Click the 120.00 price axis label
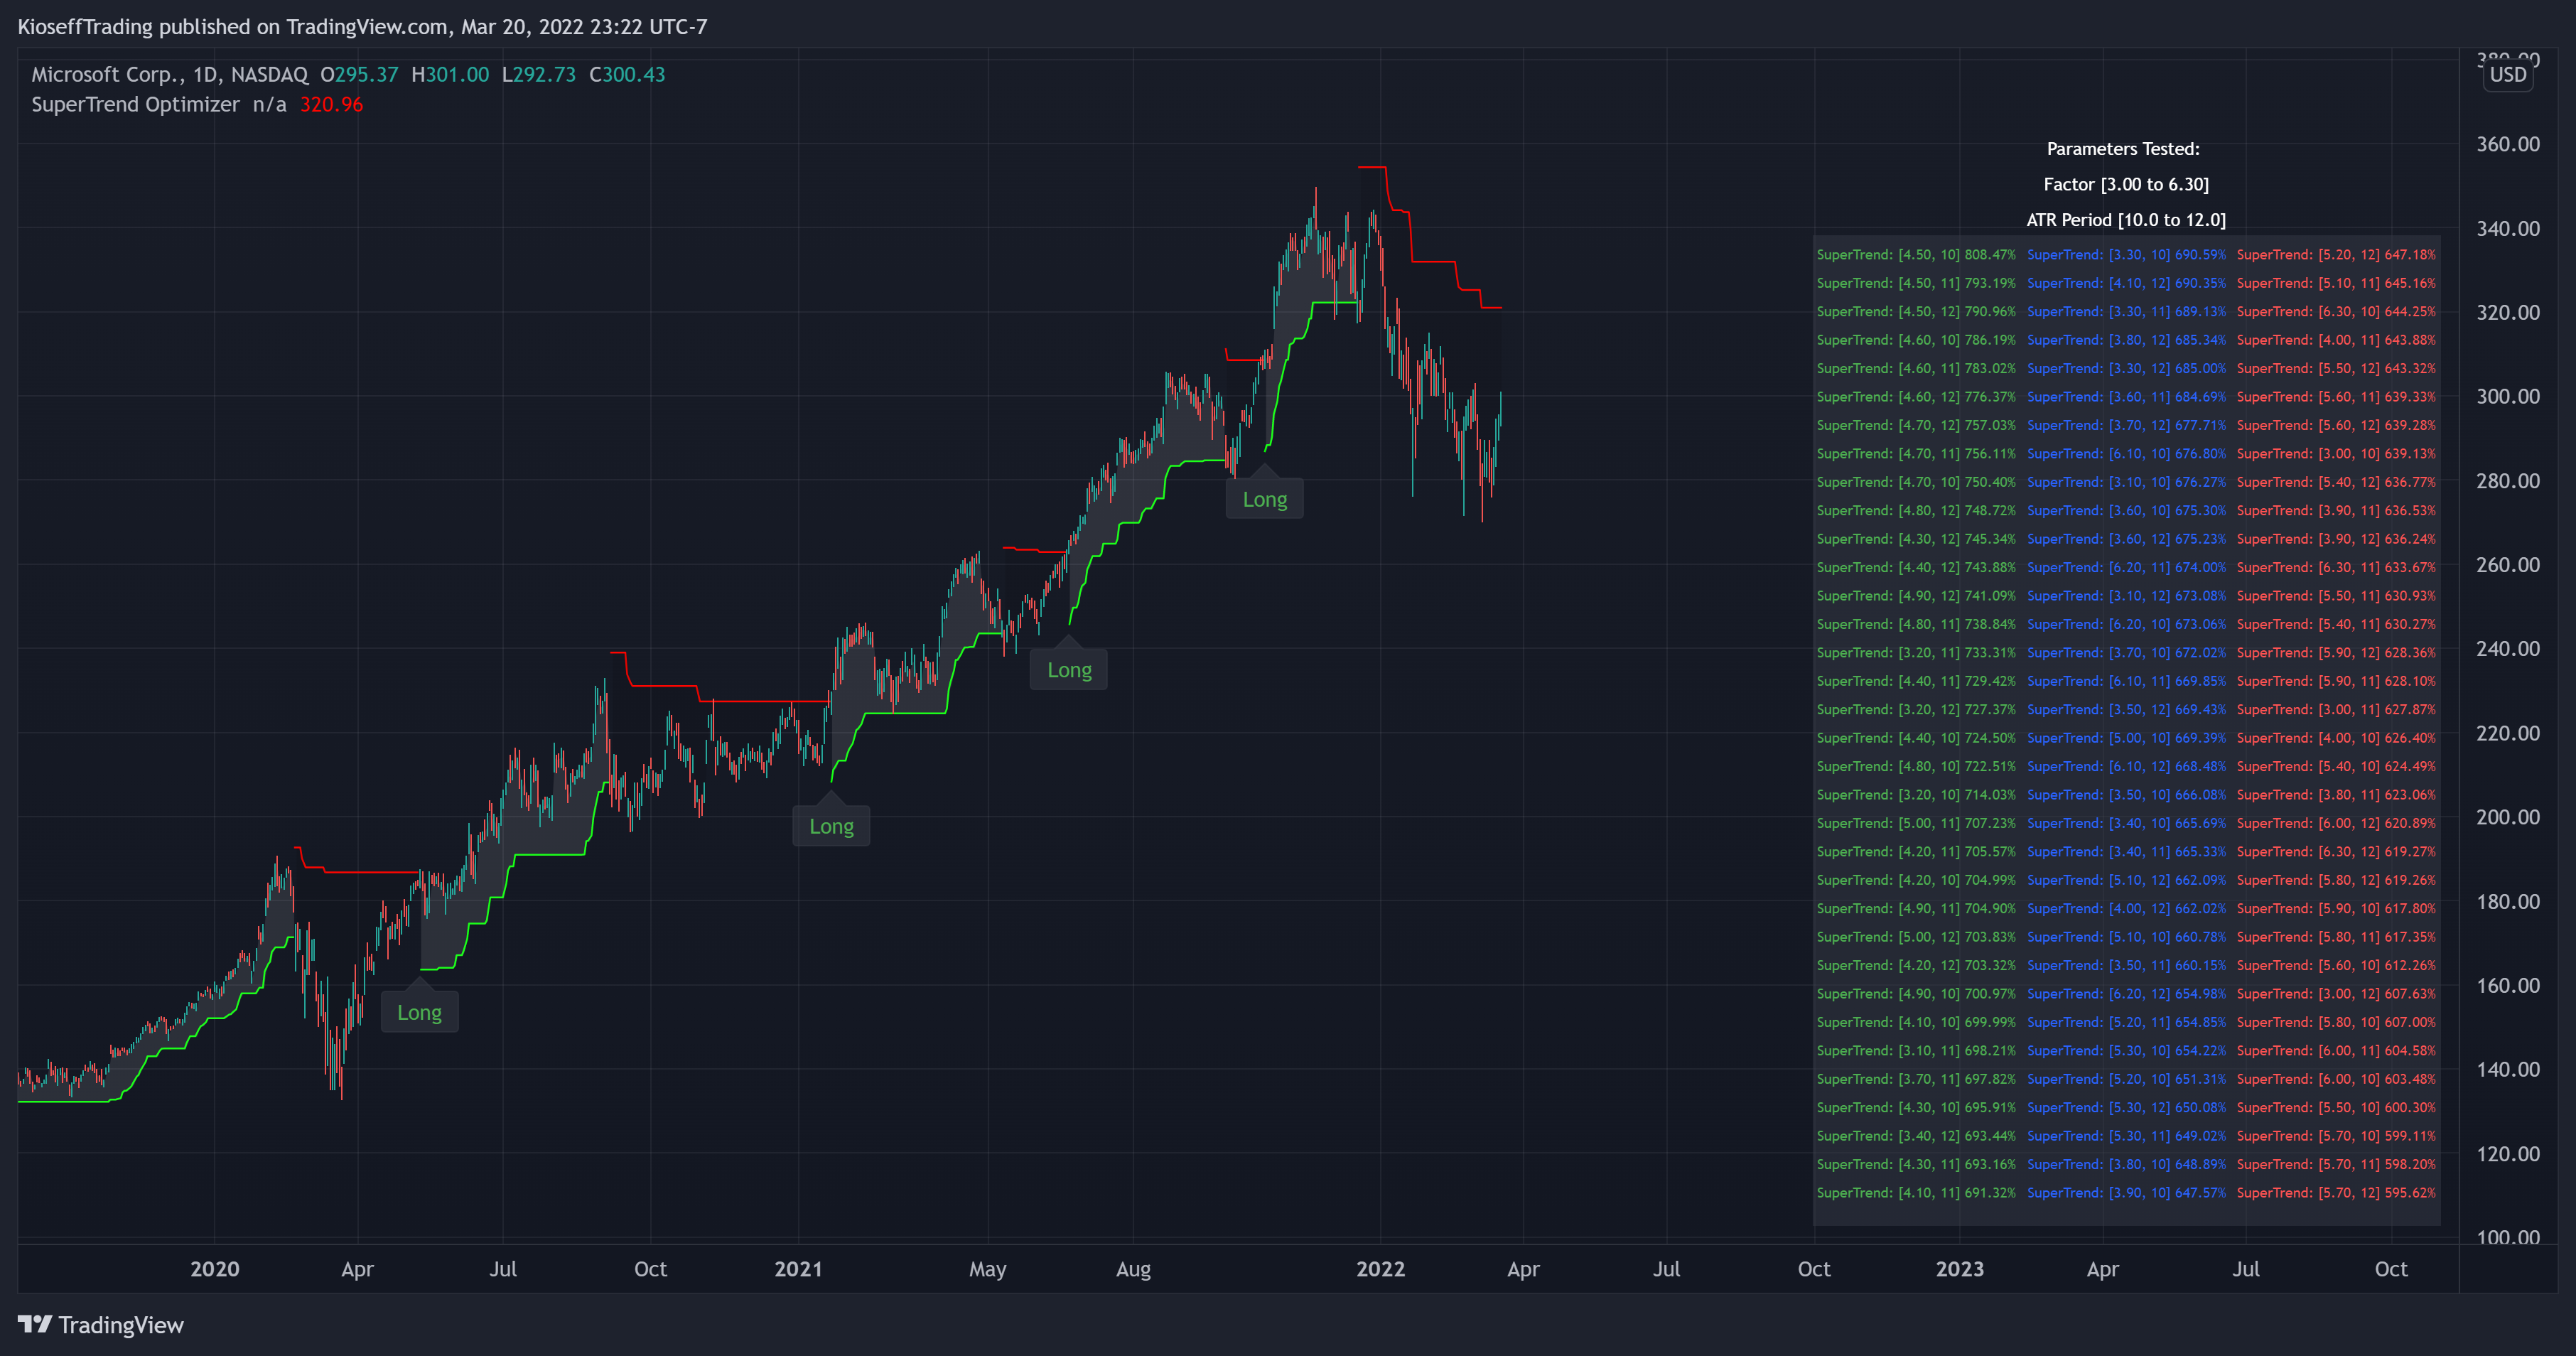This screenshot has width=2576, height=1356. [x=2507, y=1153]
